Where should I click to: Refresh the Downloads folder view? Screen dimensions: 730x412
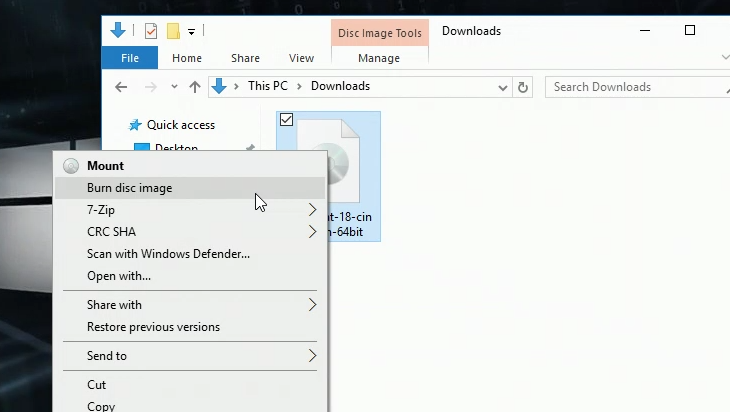click(523, 87)
